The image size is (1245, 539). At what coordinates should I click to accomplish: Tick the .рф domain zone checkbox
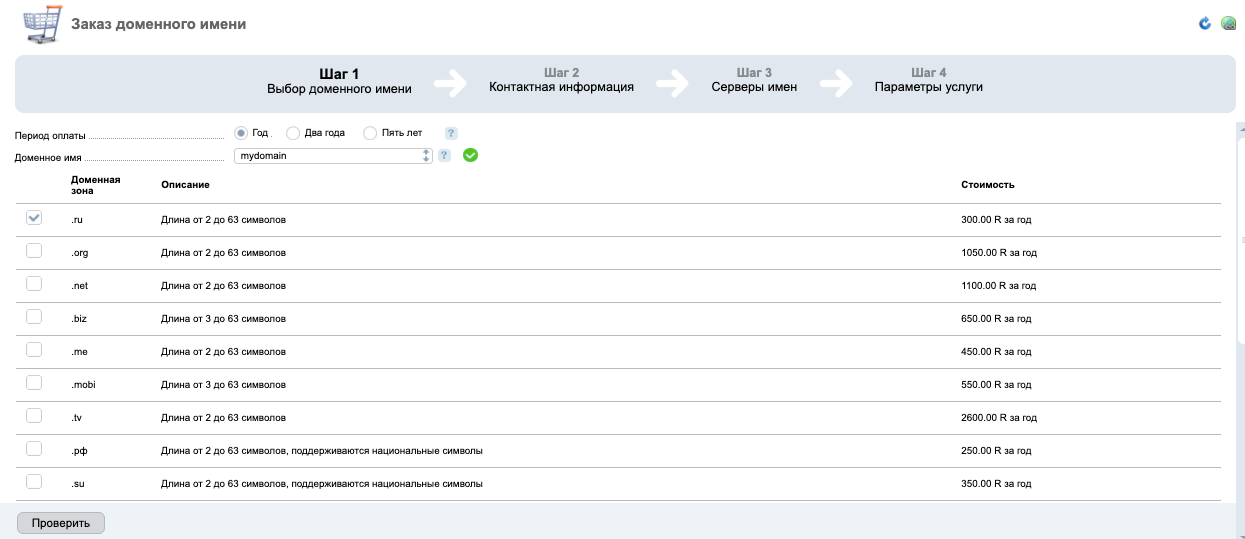point(34,449)
